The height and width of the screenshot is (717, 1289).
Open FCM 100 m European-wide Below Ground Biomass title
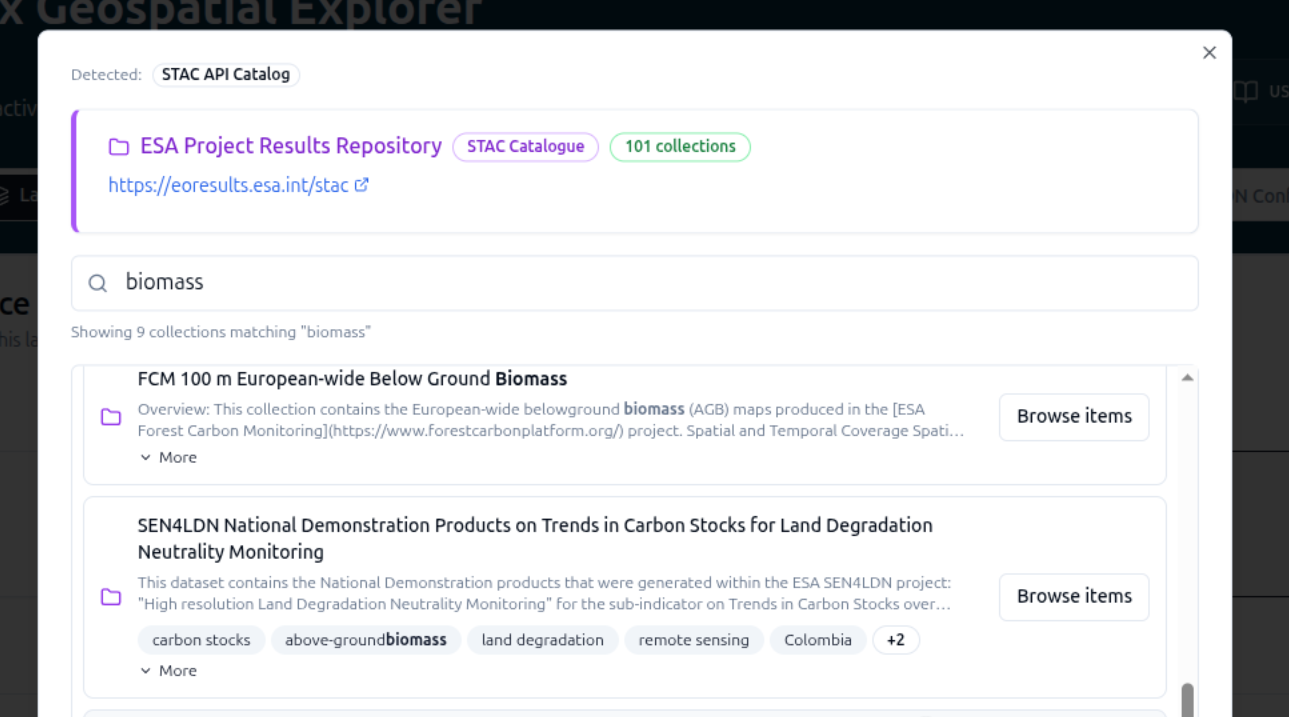click(x=352, y=379)
